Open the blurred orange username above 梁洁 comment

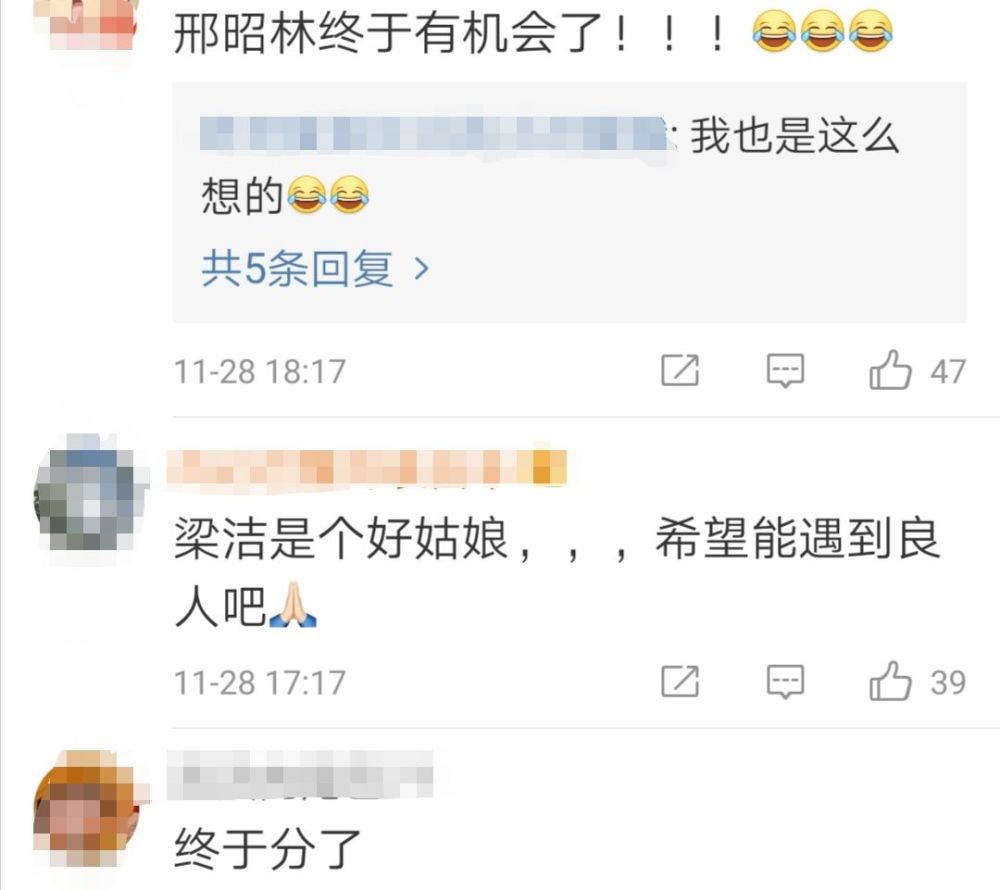tap(367, 468)
